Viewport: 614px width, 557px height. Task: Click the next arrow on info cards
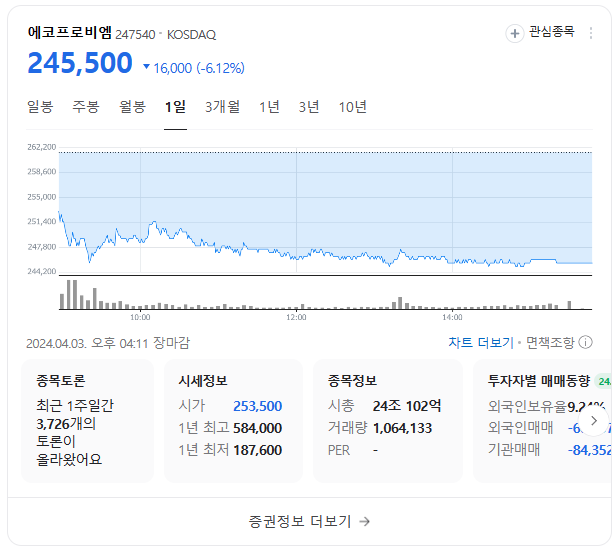(x=594, y=421)
